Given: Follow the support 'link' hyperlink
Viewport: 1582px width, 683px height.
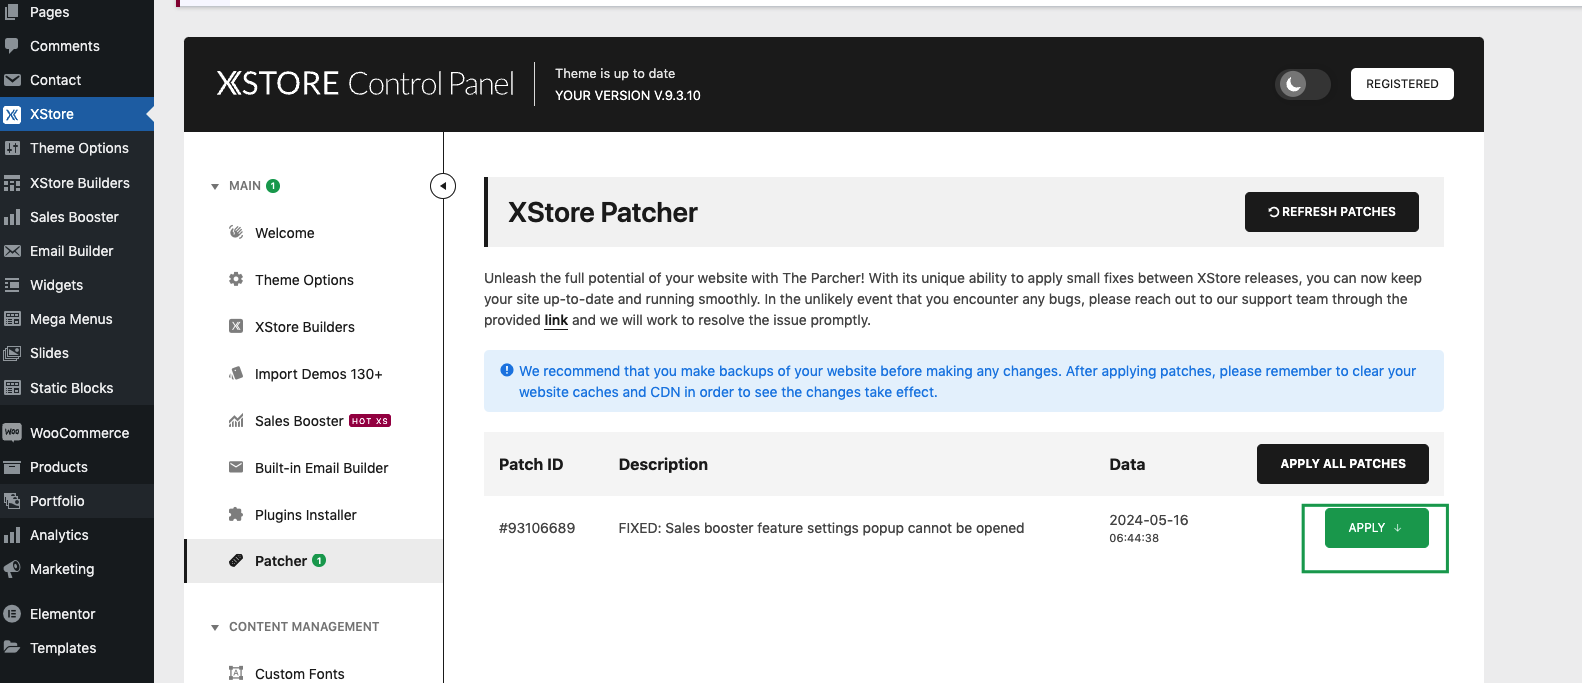Looking at the screenshot, I should 556,320.
